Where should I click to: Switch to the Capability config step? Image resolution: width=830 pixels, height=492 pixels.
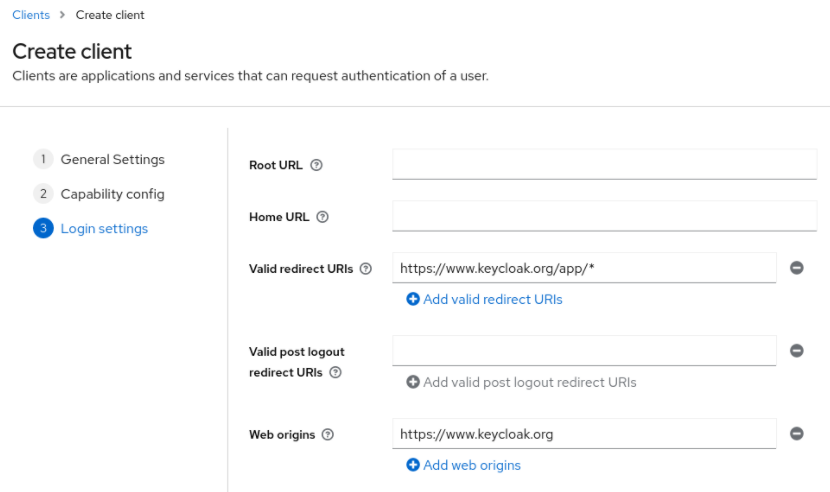pyautogui.click(x=112, y=194)
